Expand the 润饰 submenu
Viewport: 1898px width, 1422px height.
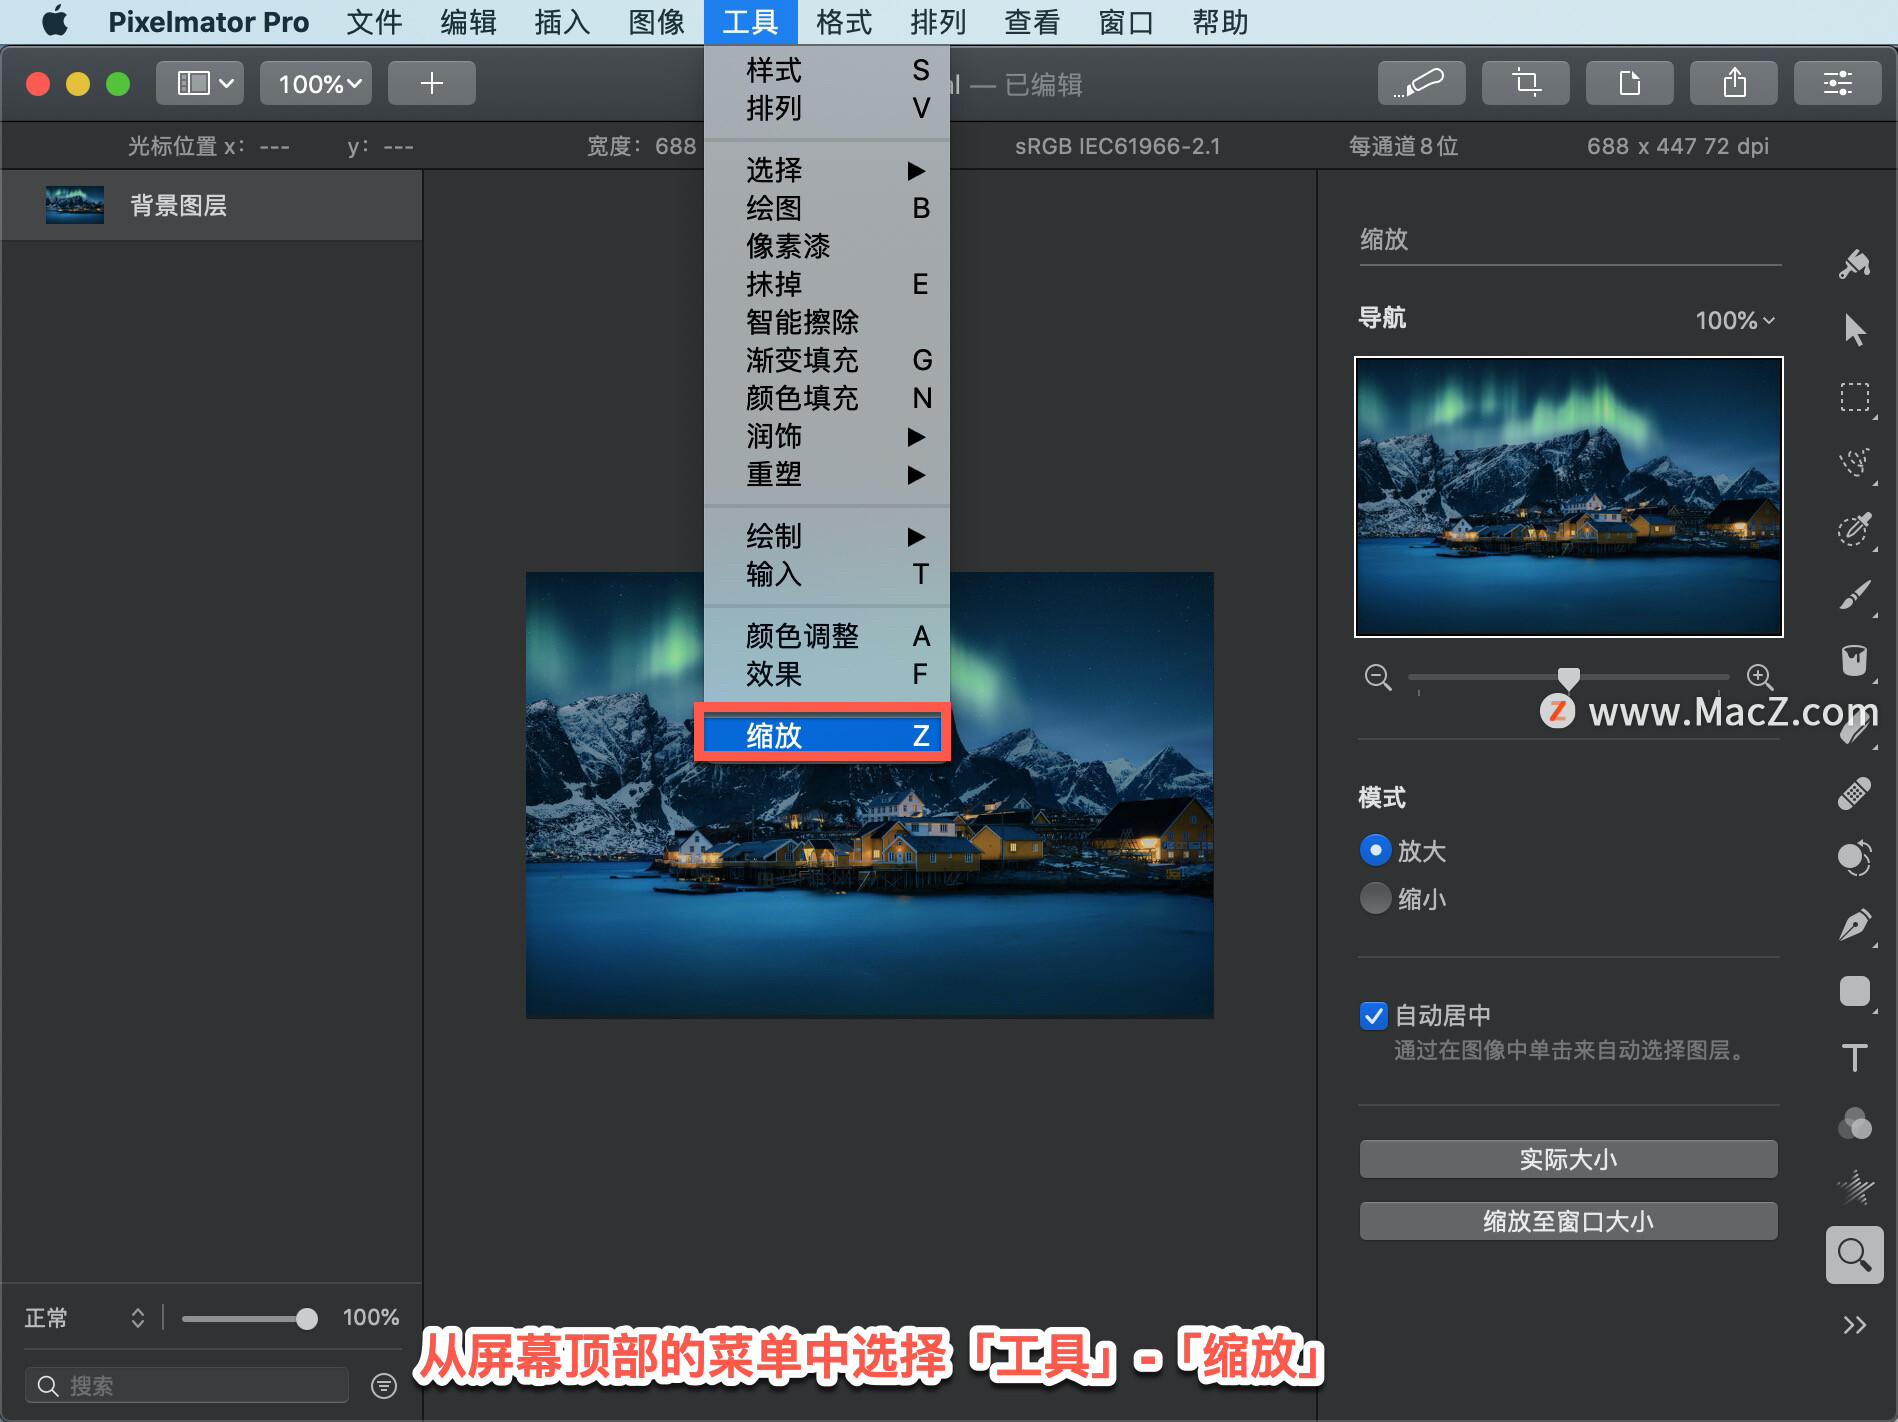[x=827, y=436]
